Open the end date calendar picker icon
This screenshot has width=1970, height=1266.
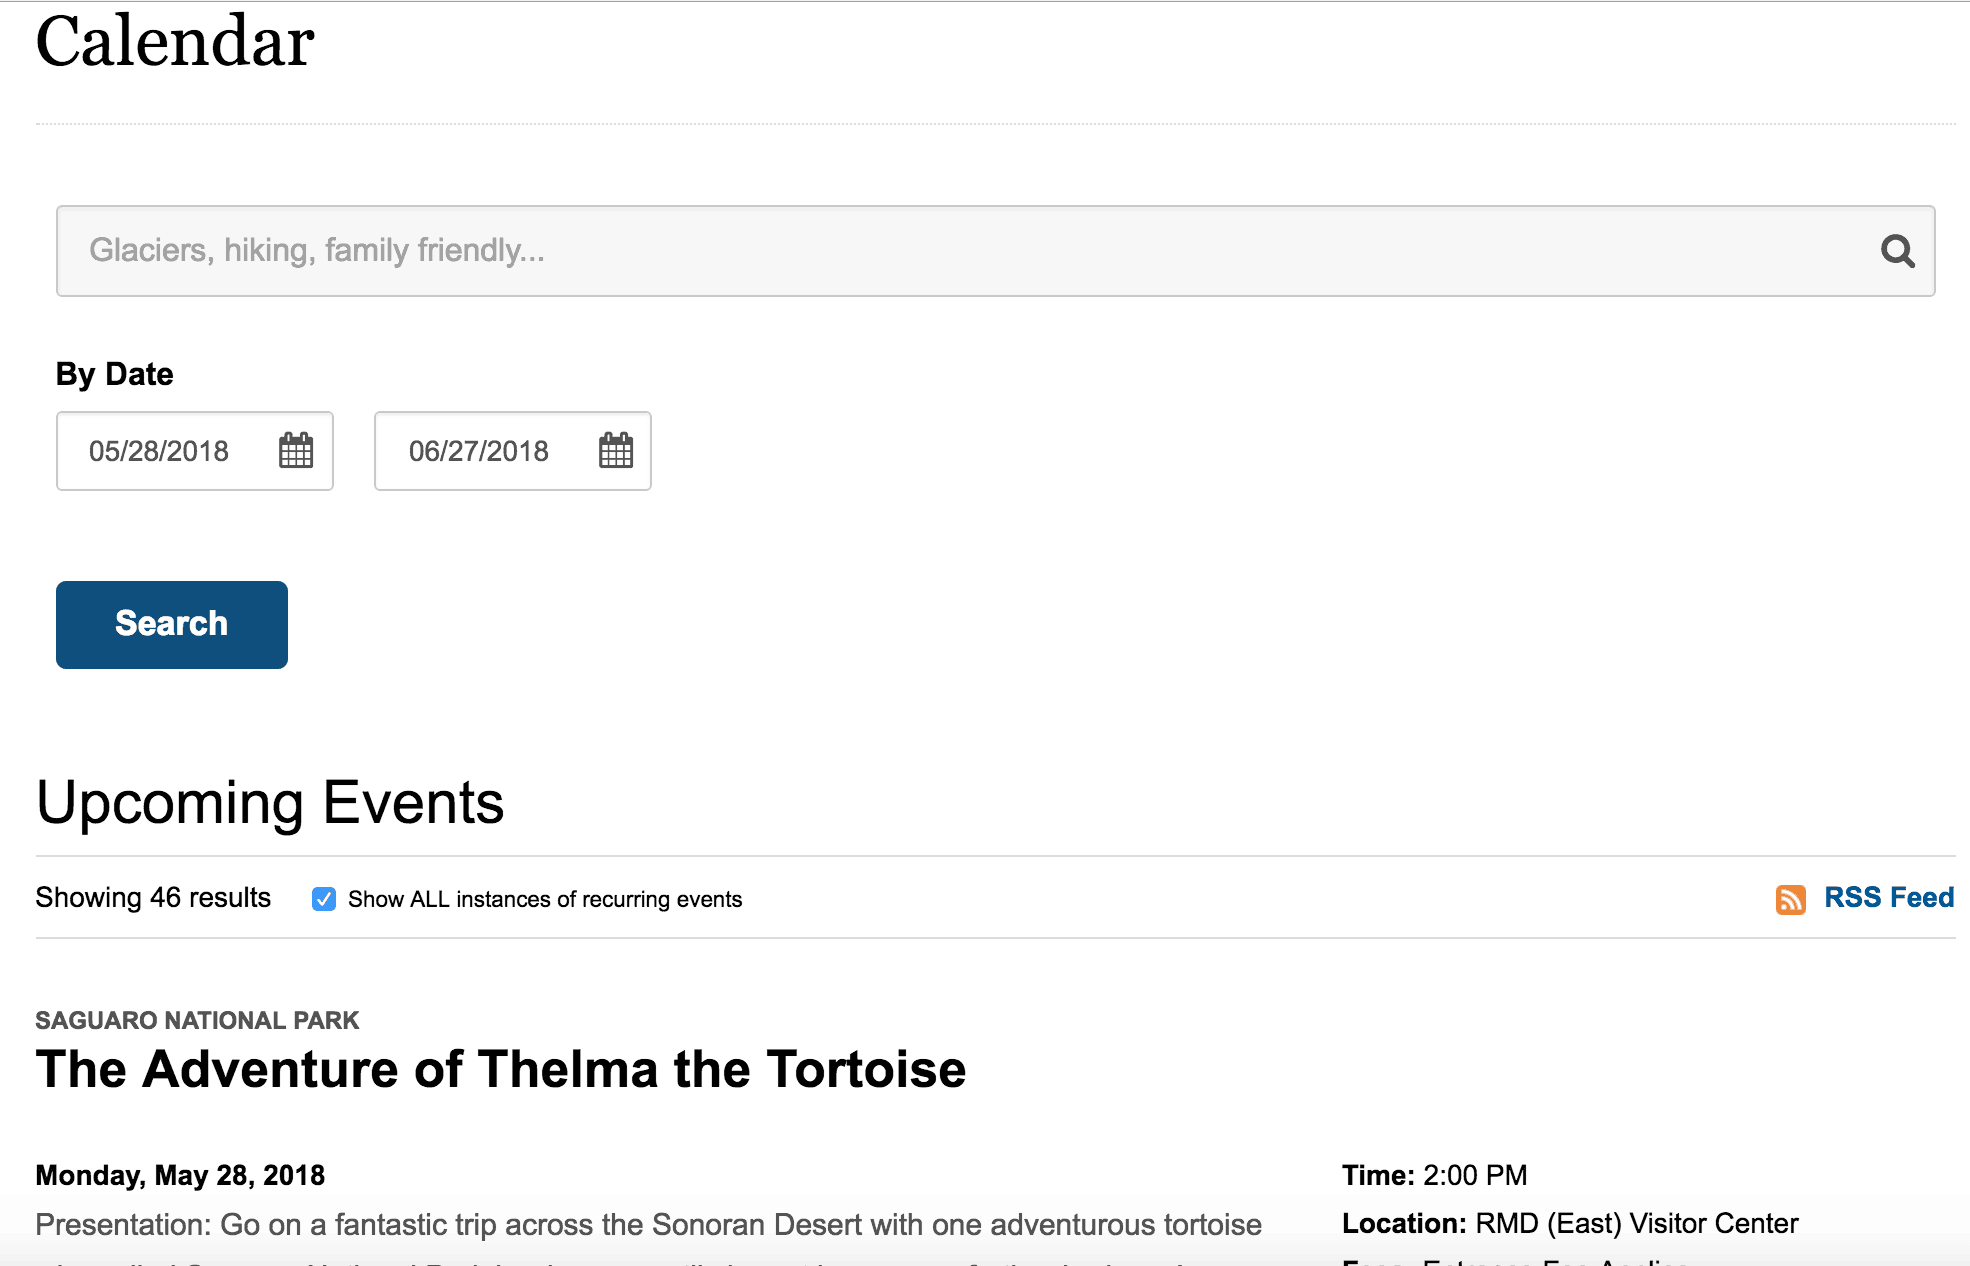pos(616,451)
